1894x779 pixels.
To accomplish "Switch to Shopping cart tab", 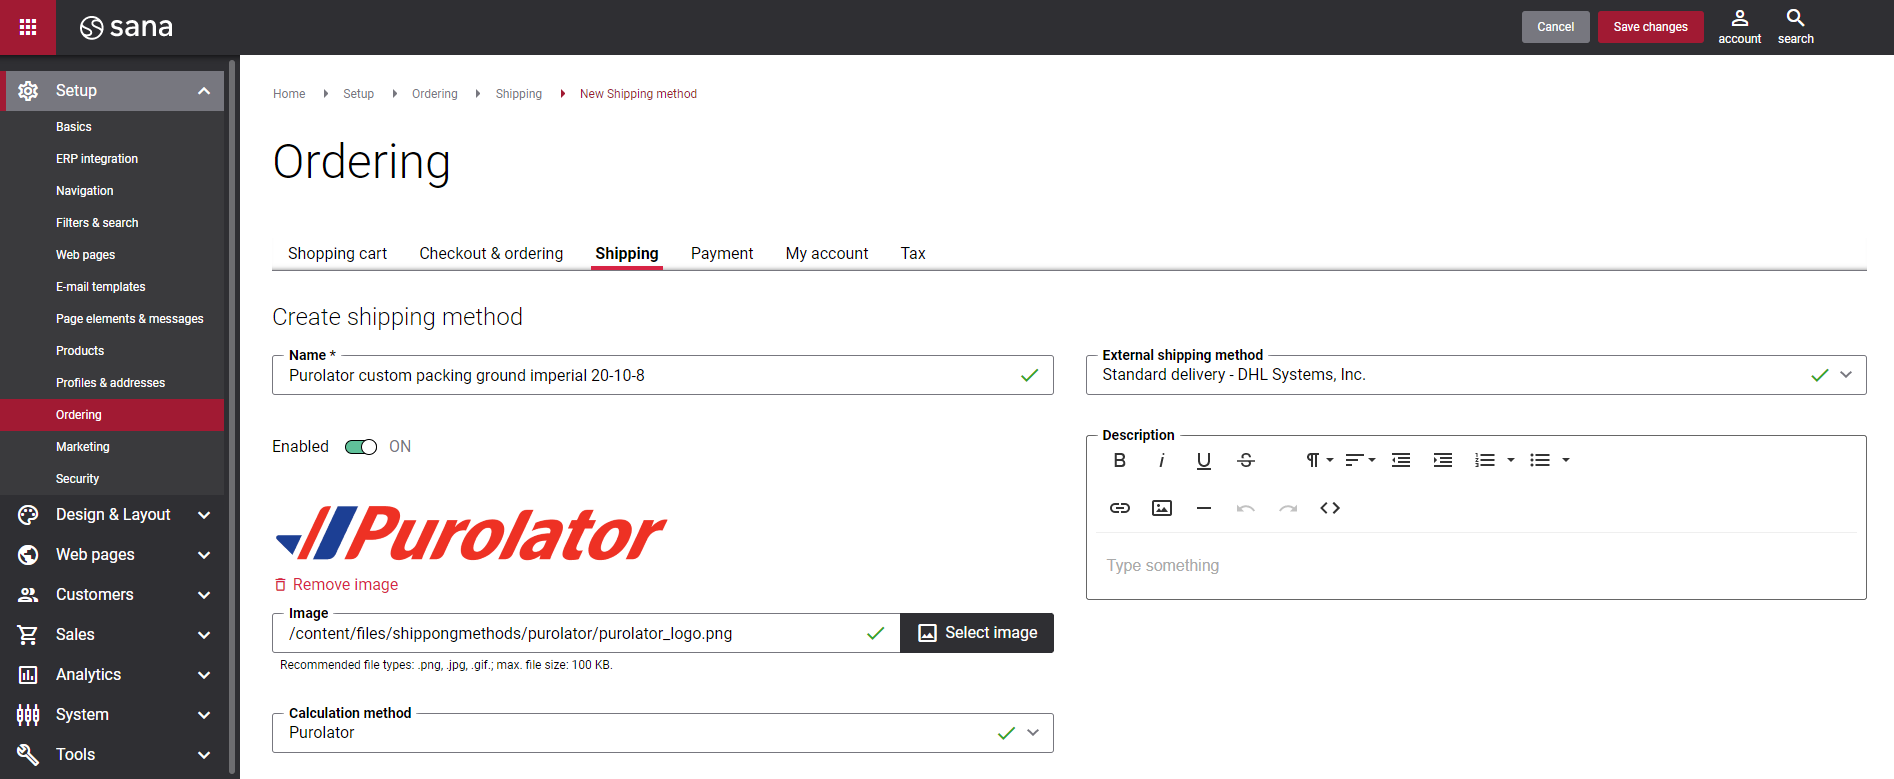I will click(337, 254).
